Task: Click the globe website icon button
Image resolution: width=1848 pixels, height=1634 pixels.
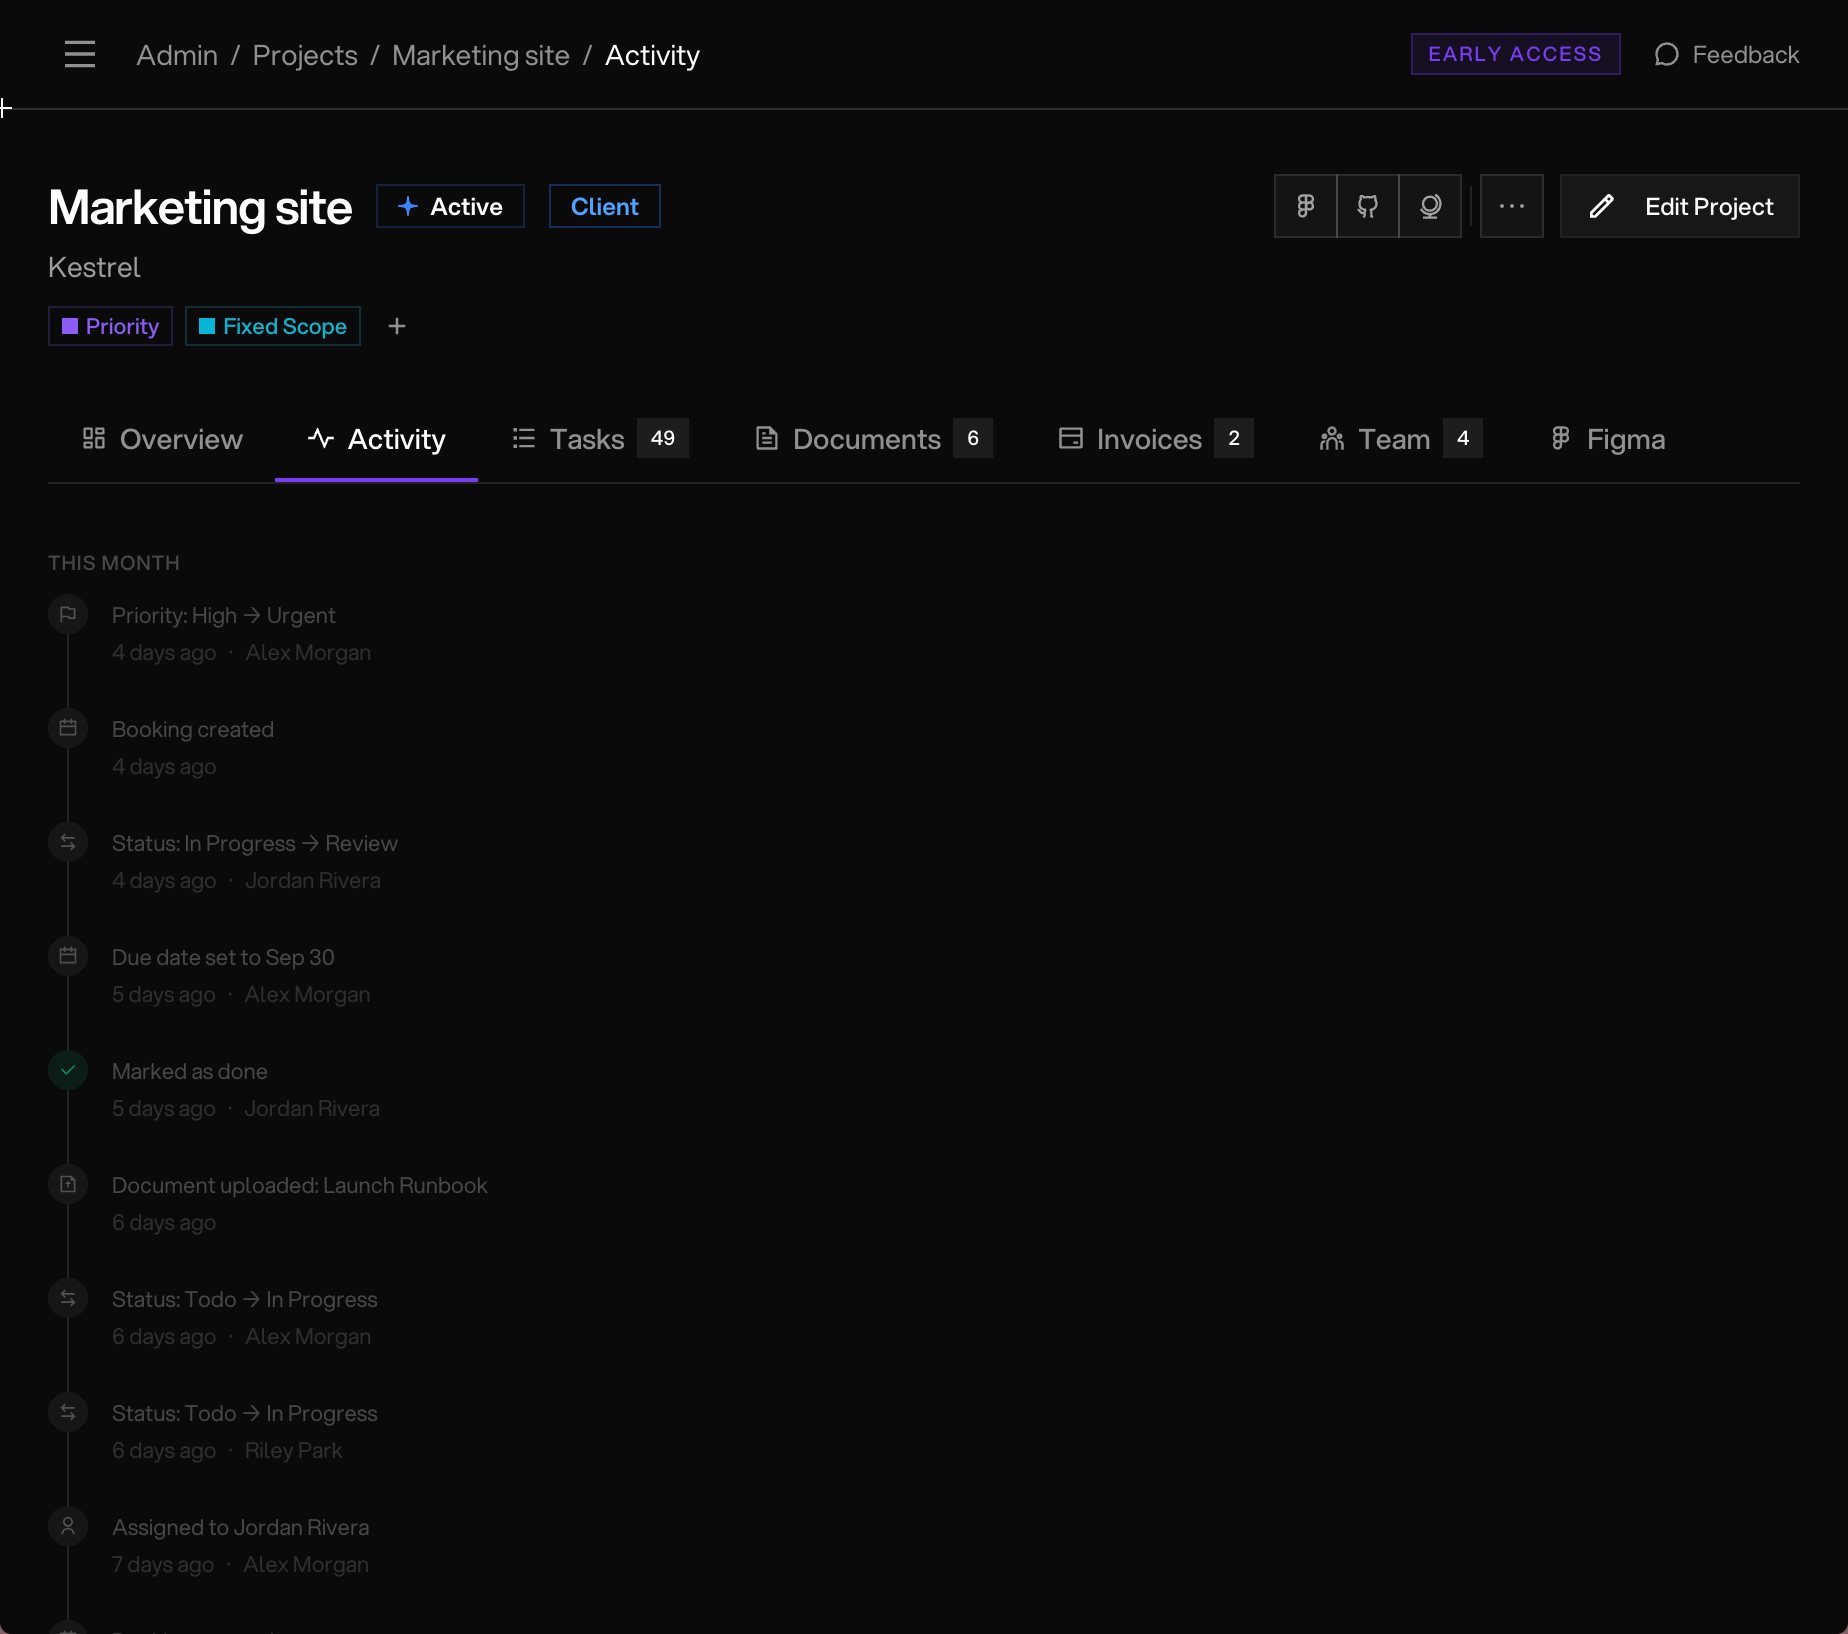Action: coord(1430,206)
